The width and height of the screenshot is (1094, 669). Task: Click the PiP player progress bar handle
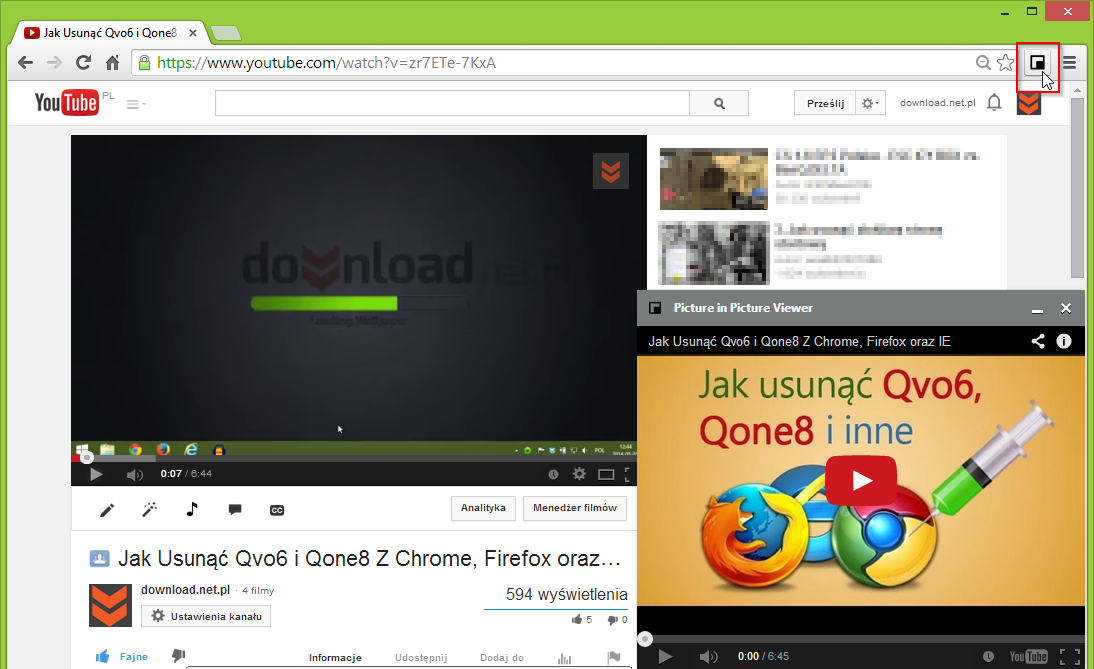click(x=645, y=639)
